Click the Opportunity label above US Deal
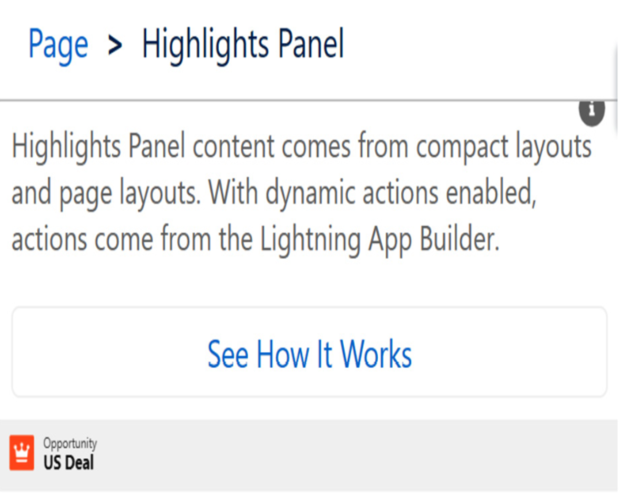619x494 pixels. [x=70, y=443]
